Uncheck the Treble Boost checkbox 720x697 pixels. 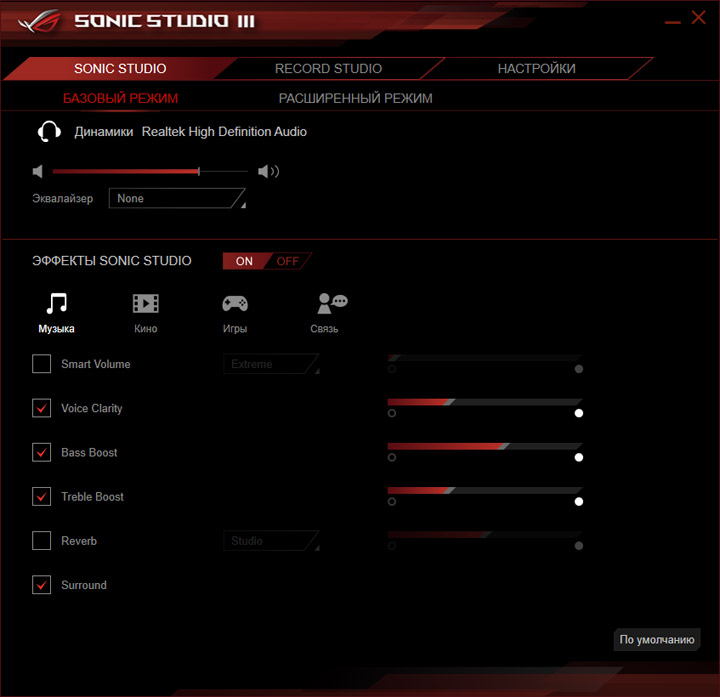[x=41, y=496]
